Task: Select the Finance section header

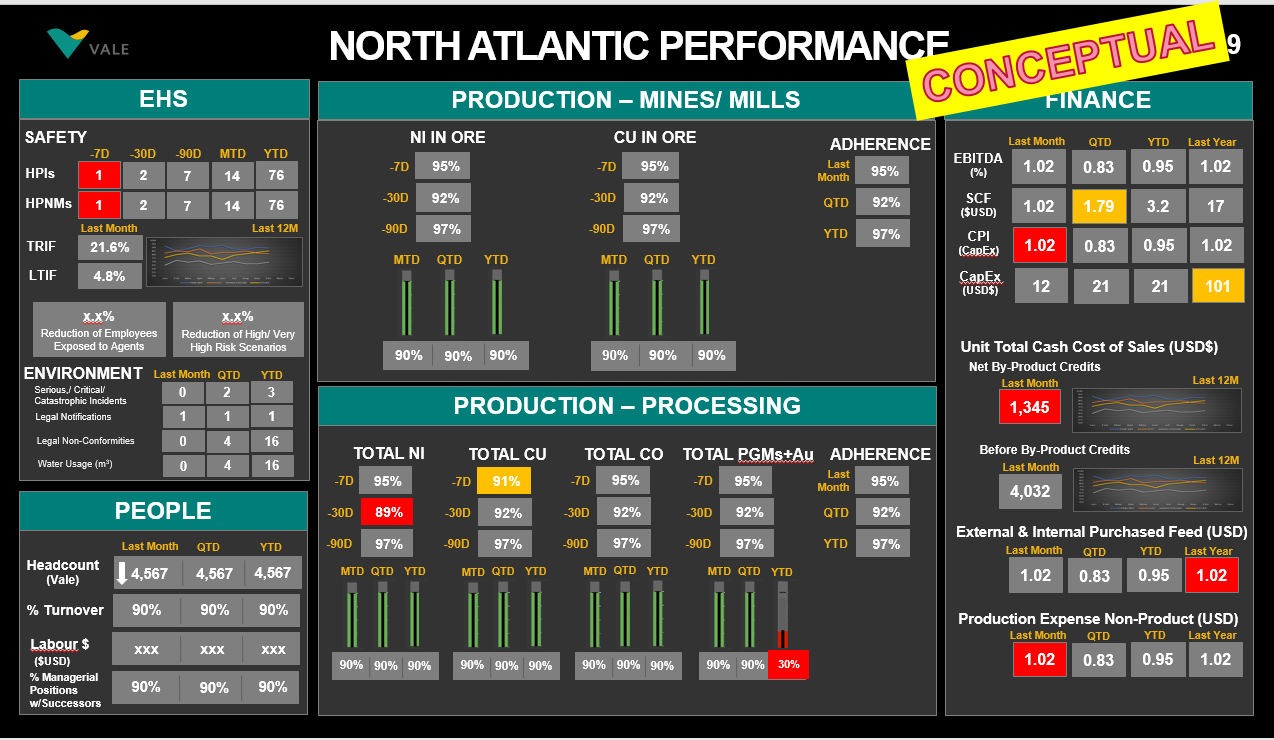Action: (x=1098, y=100)
